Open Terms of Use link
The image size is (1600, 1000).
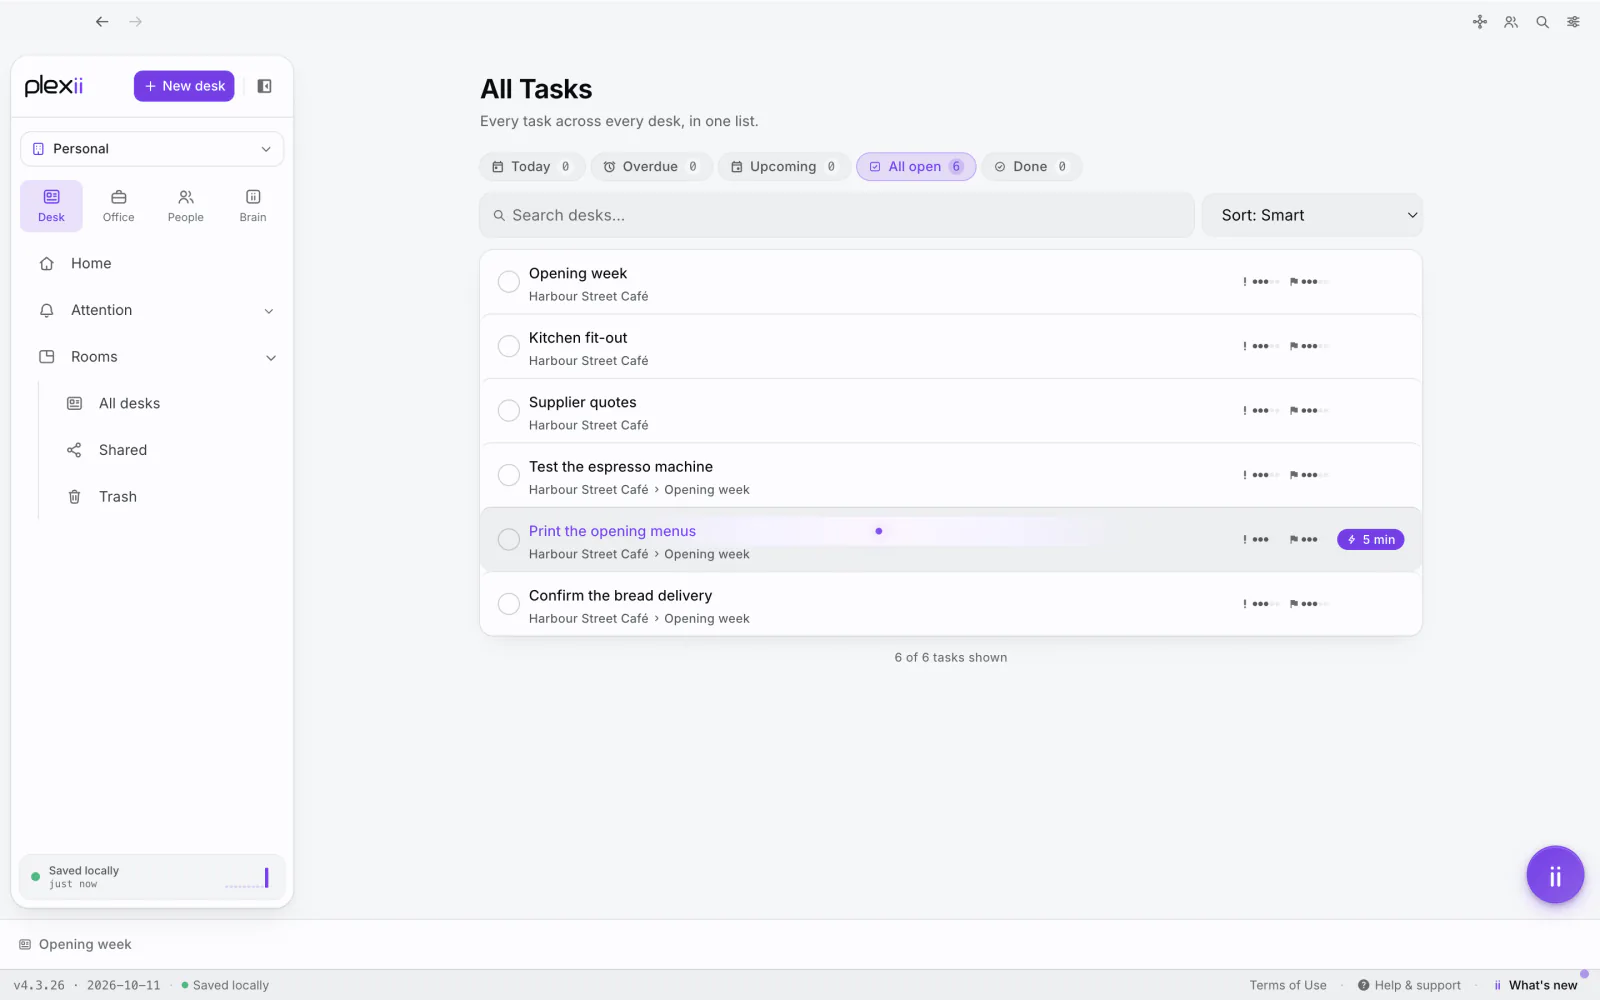click(x=1287, y=985)
